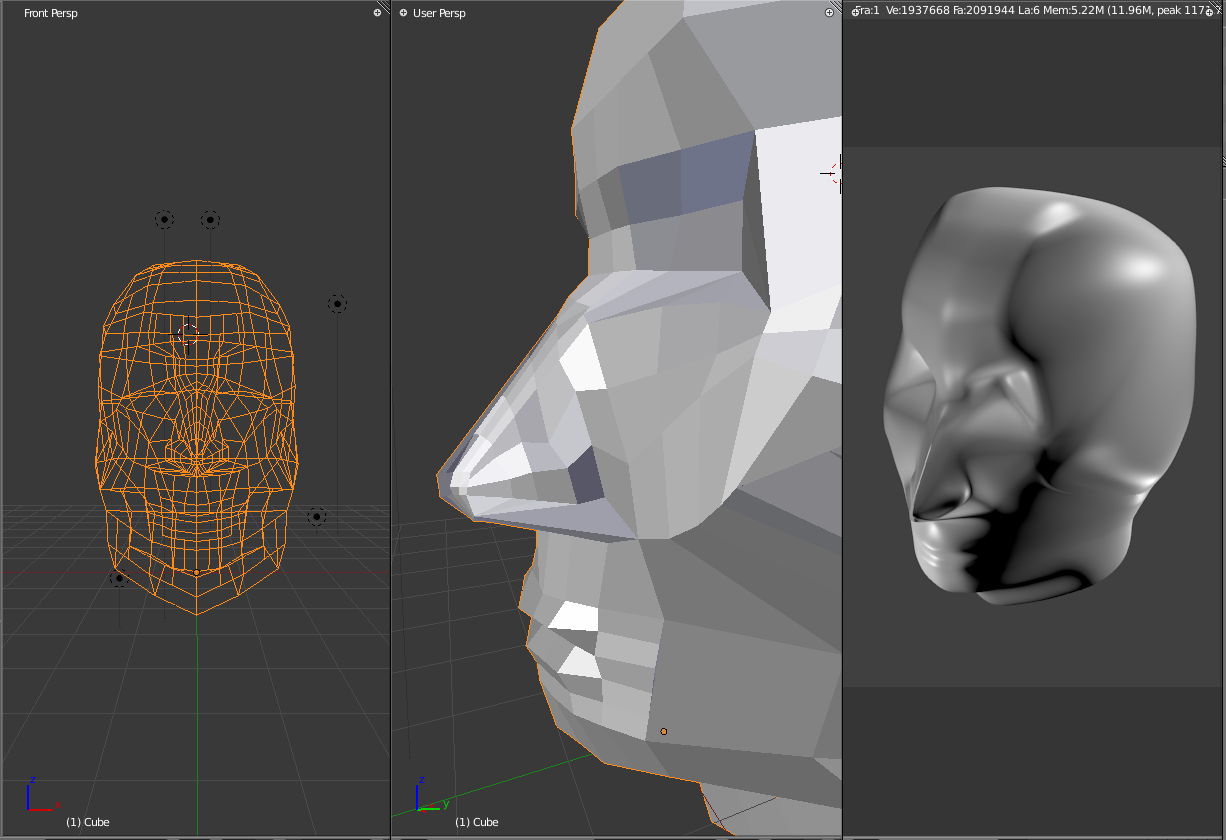The image size is (1226, 840).
Task: Select the lamp icon beside the head's right cheek
Action: [337, 303]
